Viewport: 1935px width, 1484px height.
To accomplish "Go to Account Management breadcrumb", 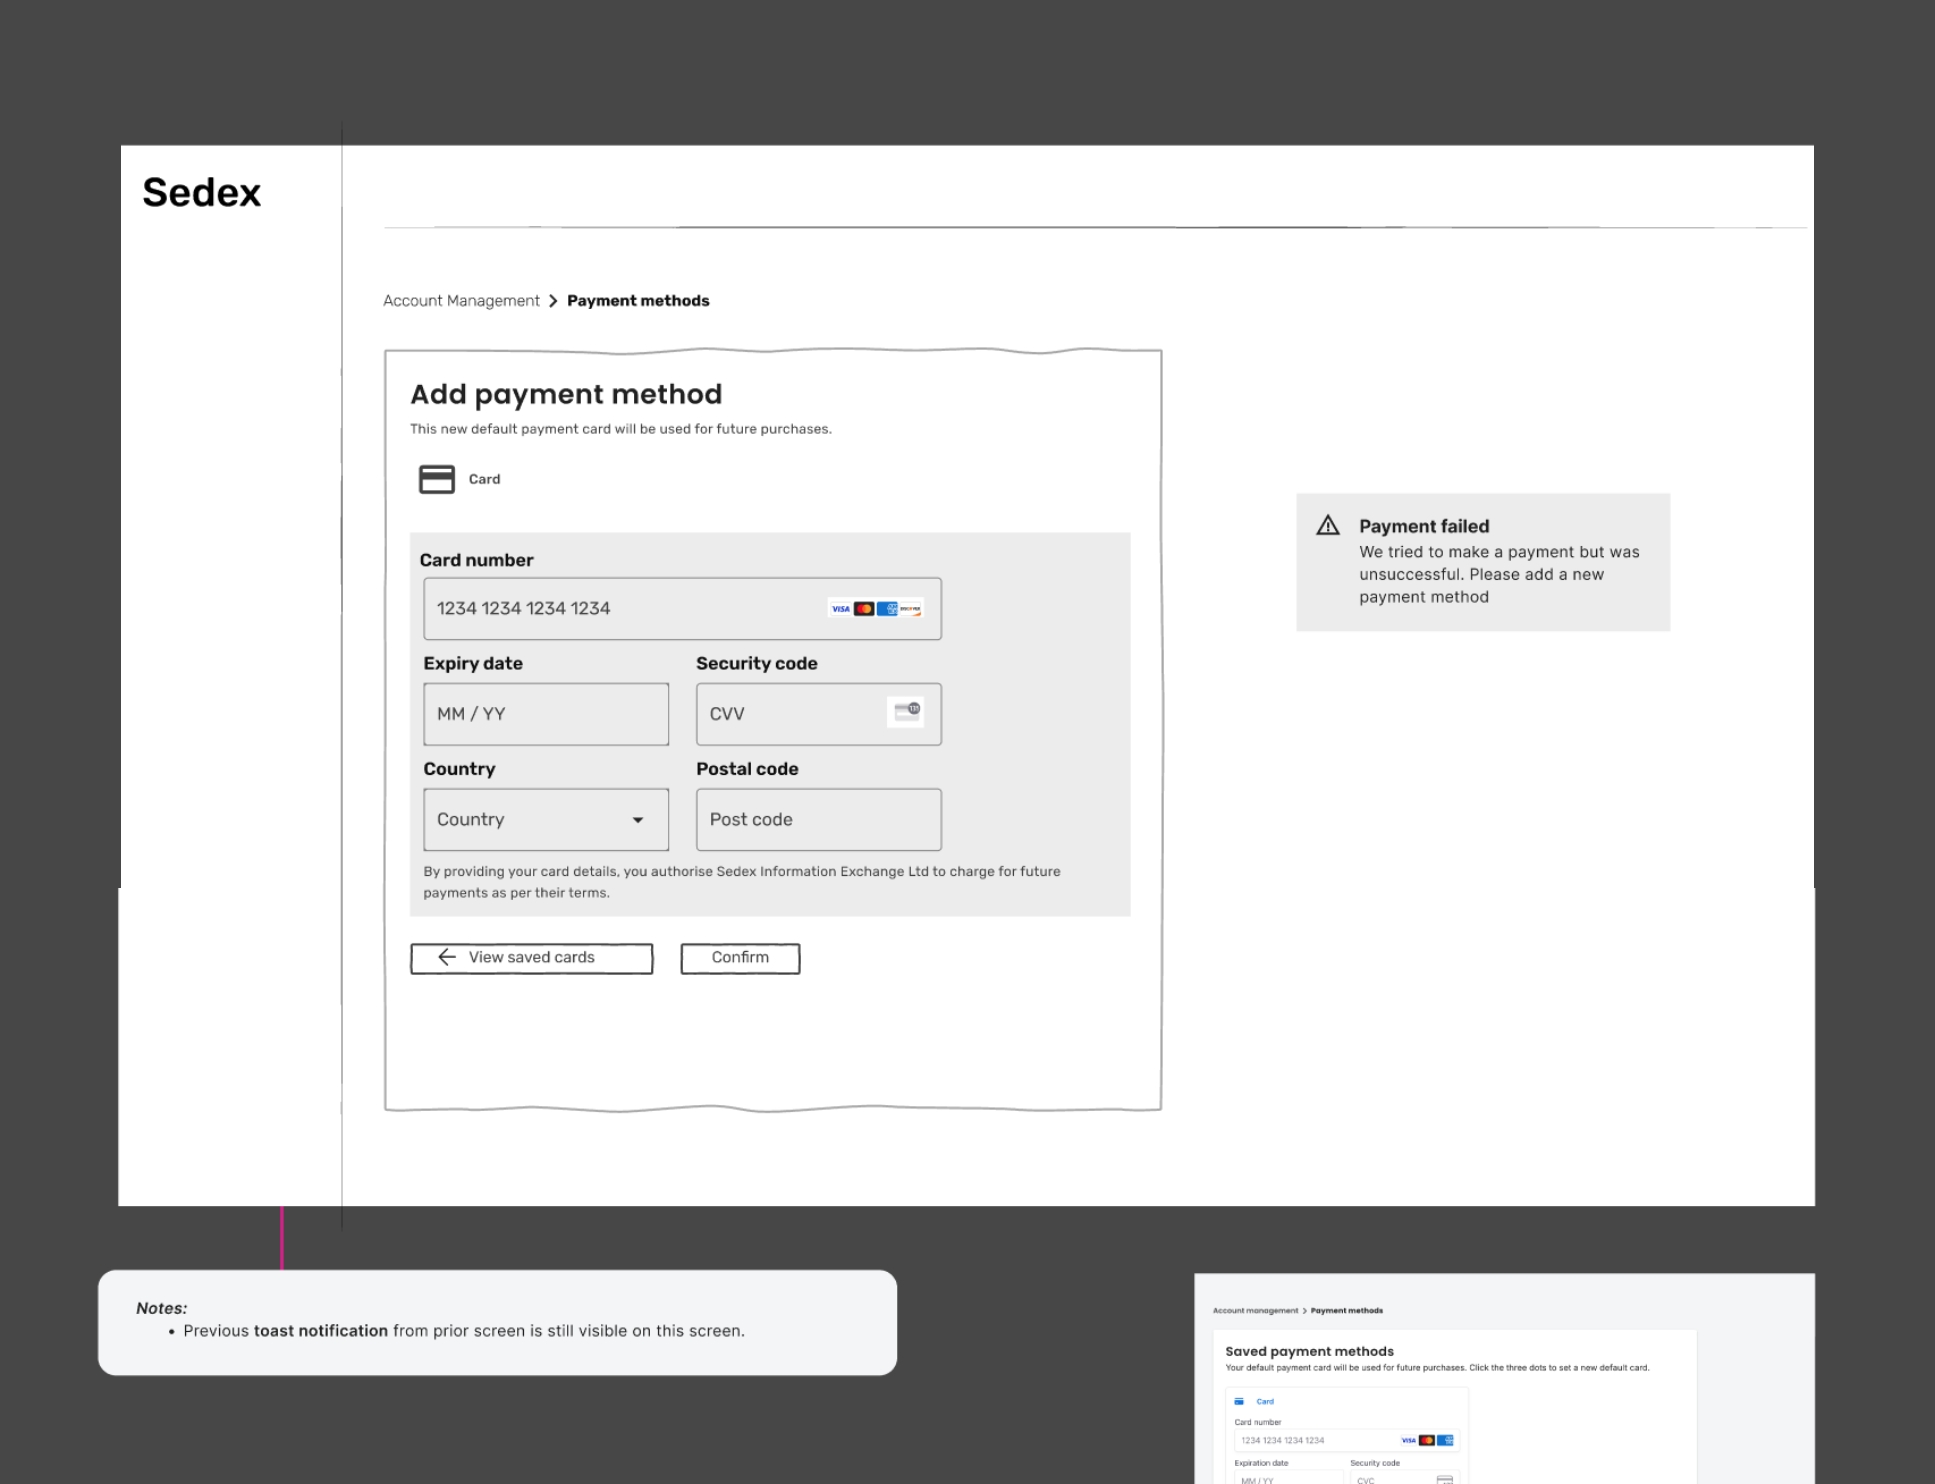I will point(461,301).
